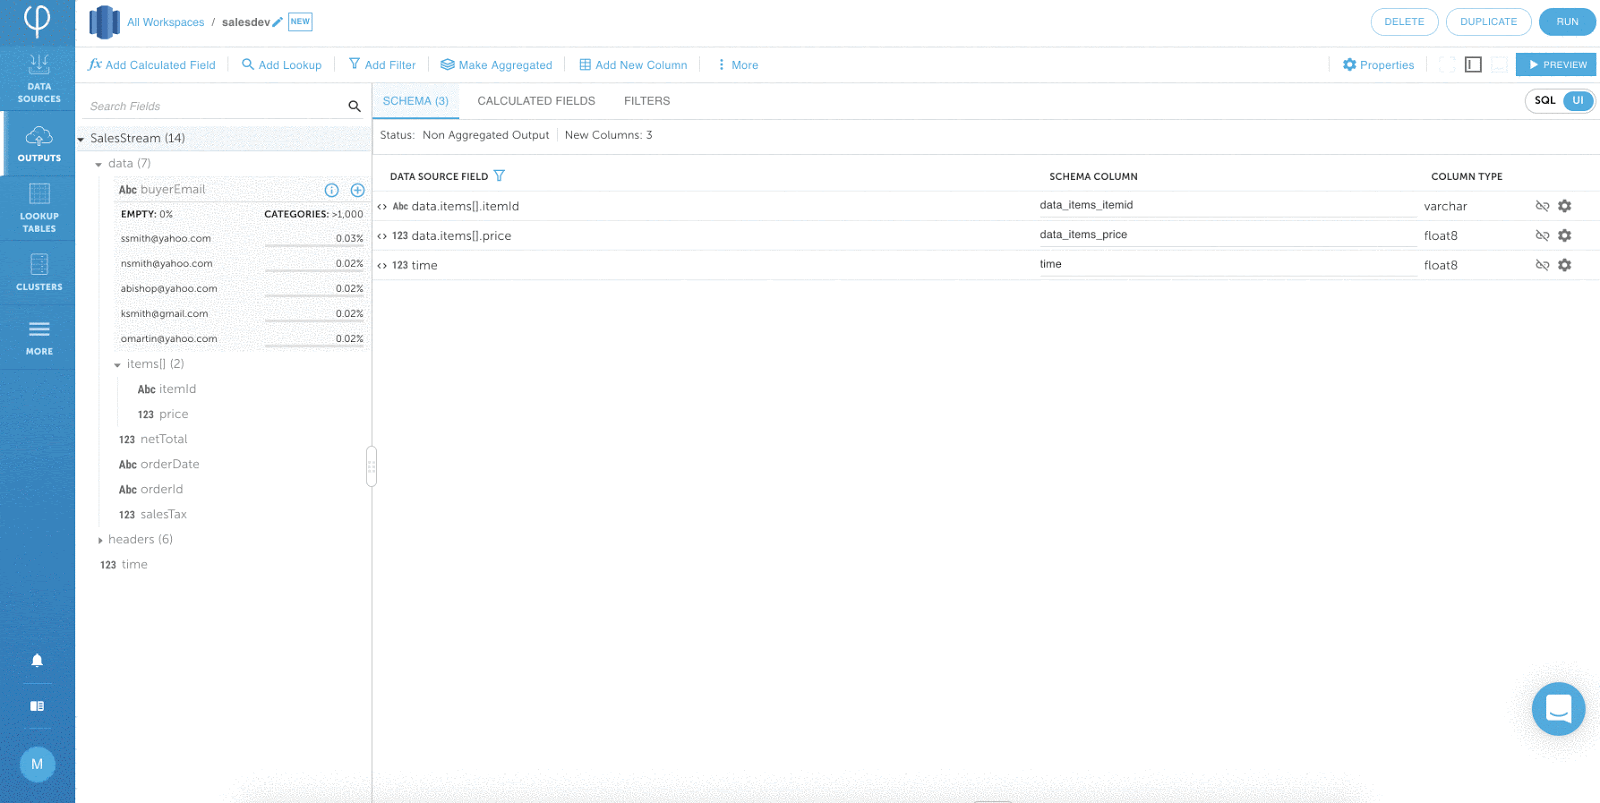The width and height of the screenshot is (1600, 803).
Task: Switch to the Filters tab
Action: click(647, 101)
